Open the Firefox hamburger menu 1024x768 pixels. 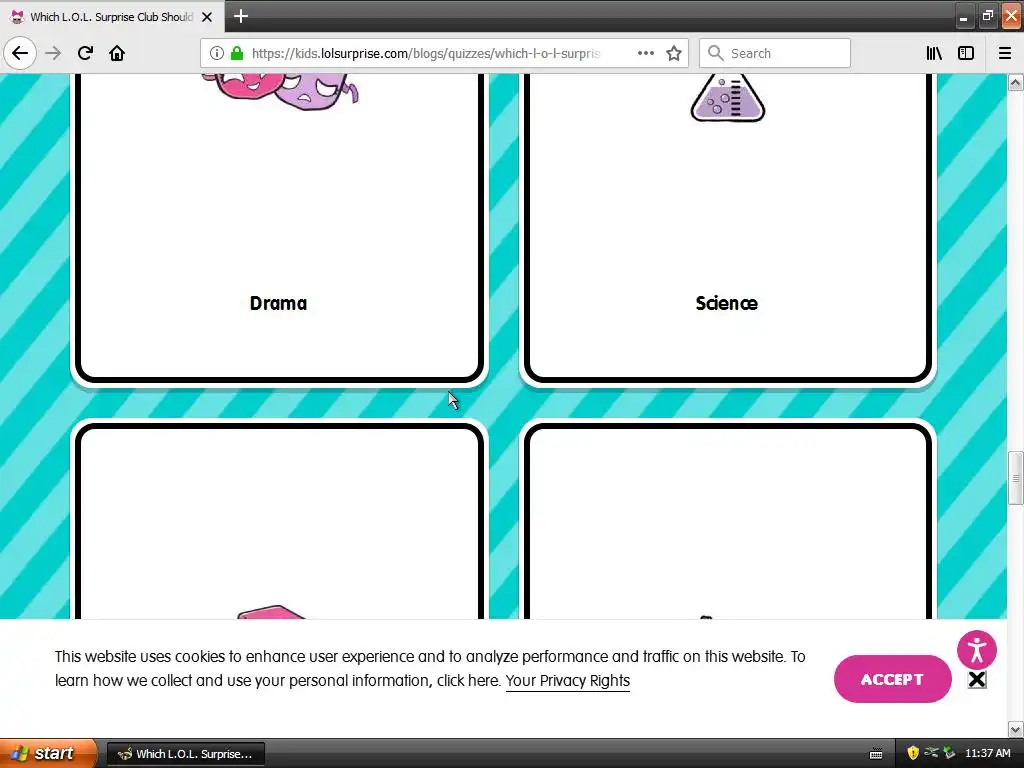(1004, 54)
